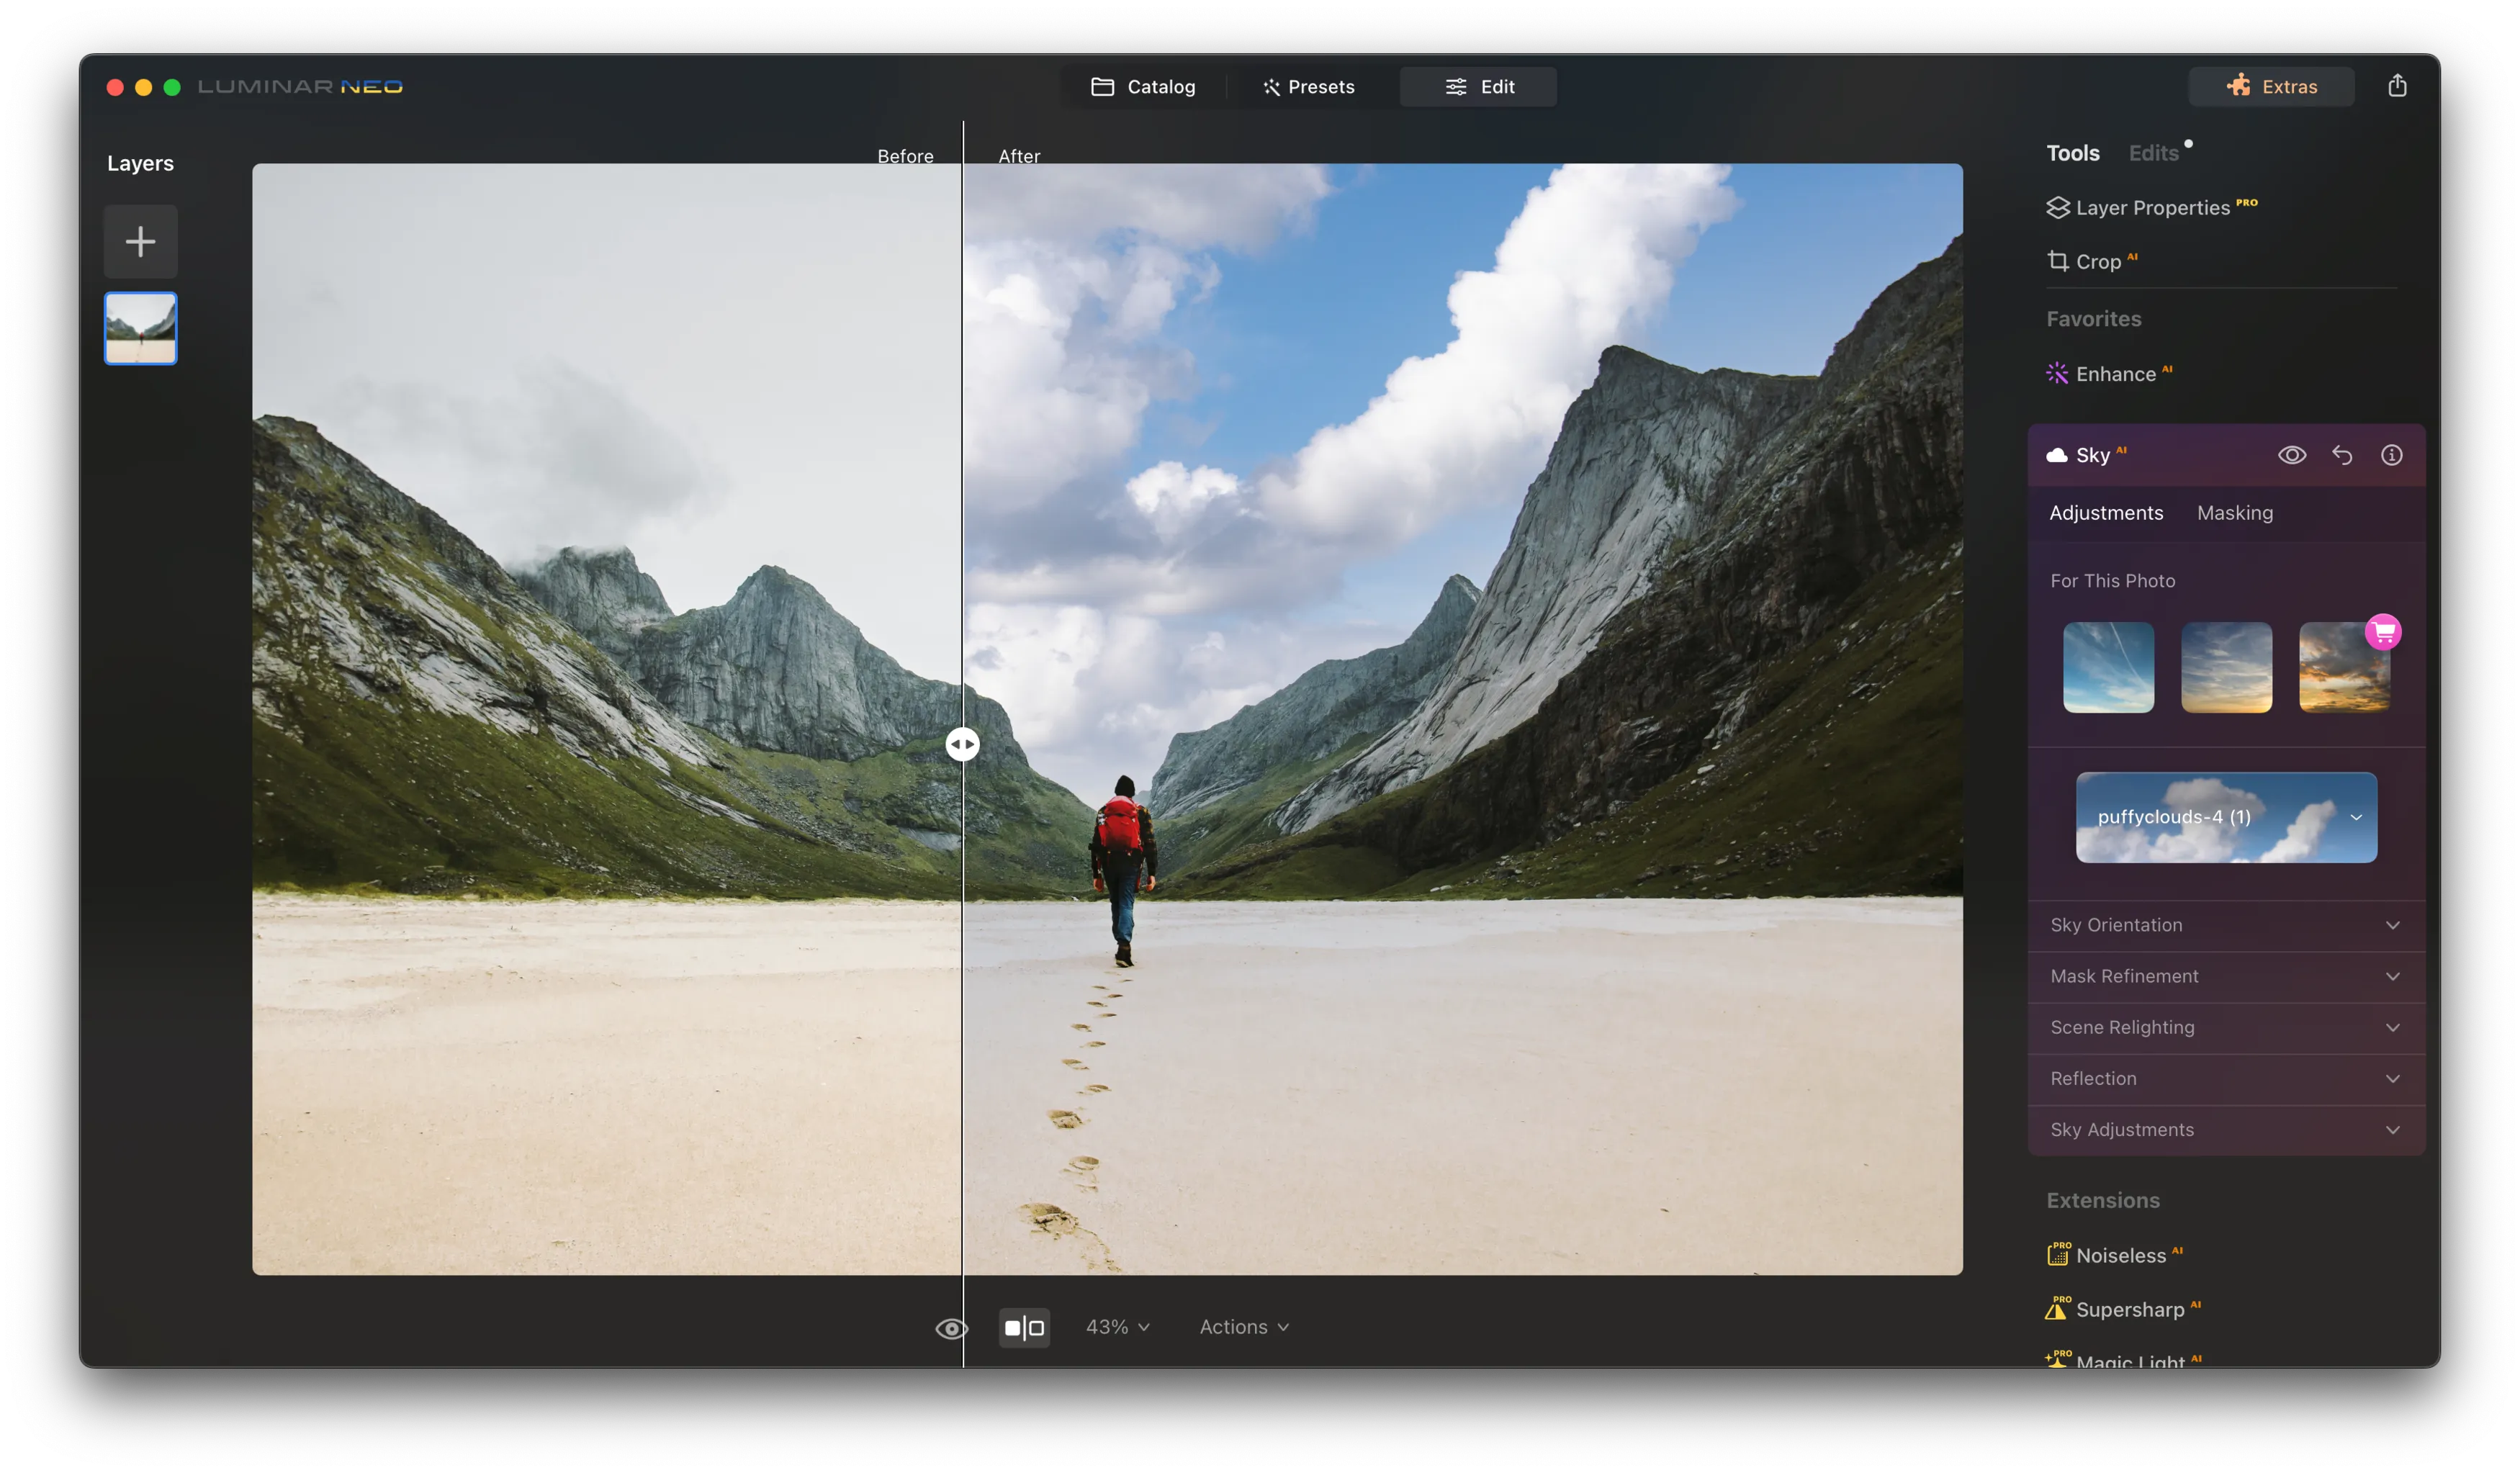Click the before/after divider slider handle
The width and height of the screenshot is (2520, 1473).
pyautogui.click(x=962, y=744)
